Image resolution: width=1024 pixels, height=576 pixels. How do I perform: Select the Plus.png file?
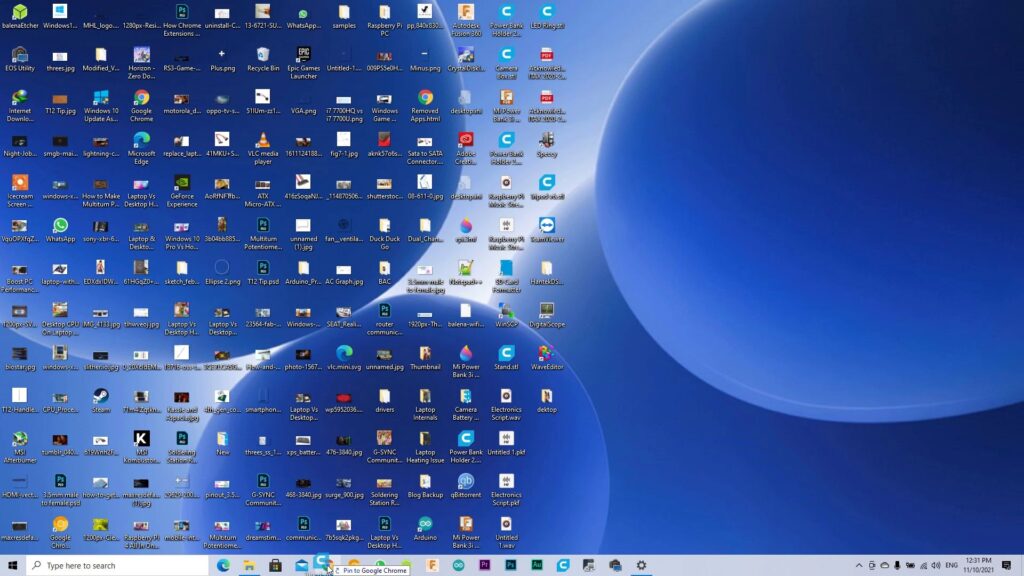pos(222,59)
